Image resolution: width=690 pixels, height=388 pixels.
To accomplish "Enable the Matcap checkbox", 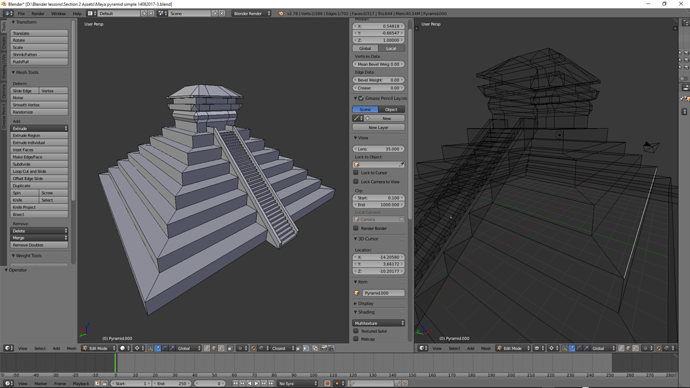I will point(356,339).
